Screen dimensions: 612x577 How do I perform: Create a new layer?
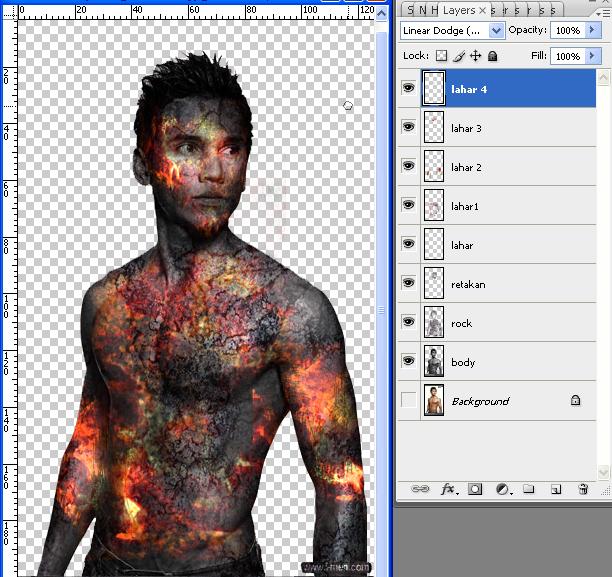(556, 489)
